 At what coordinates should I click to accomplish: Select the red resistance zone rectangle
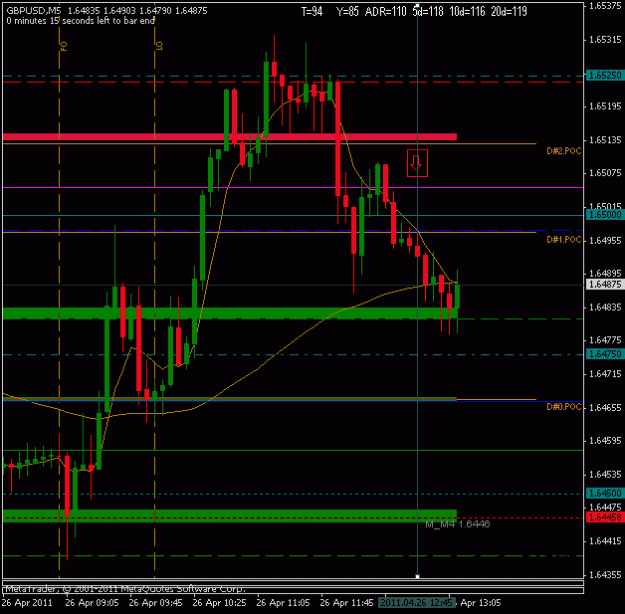230,137
